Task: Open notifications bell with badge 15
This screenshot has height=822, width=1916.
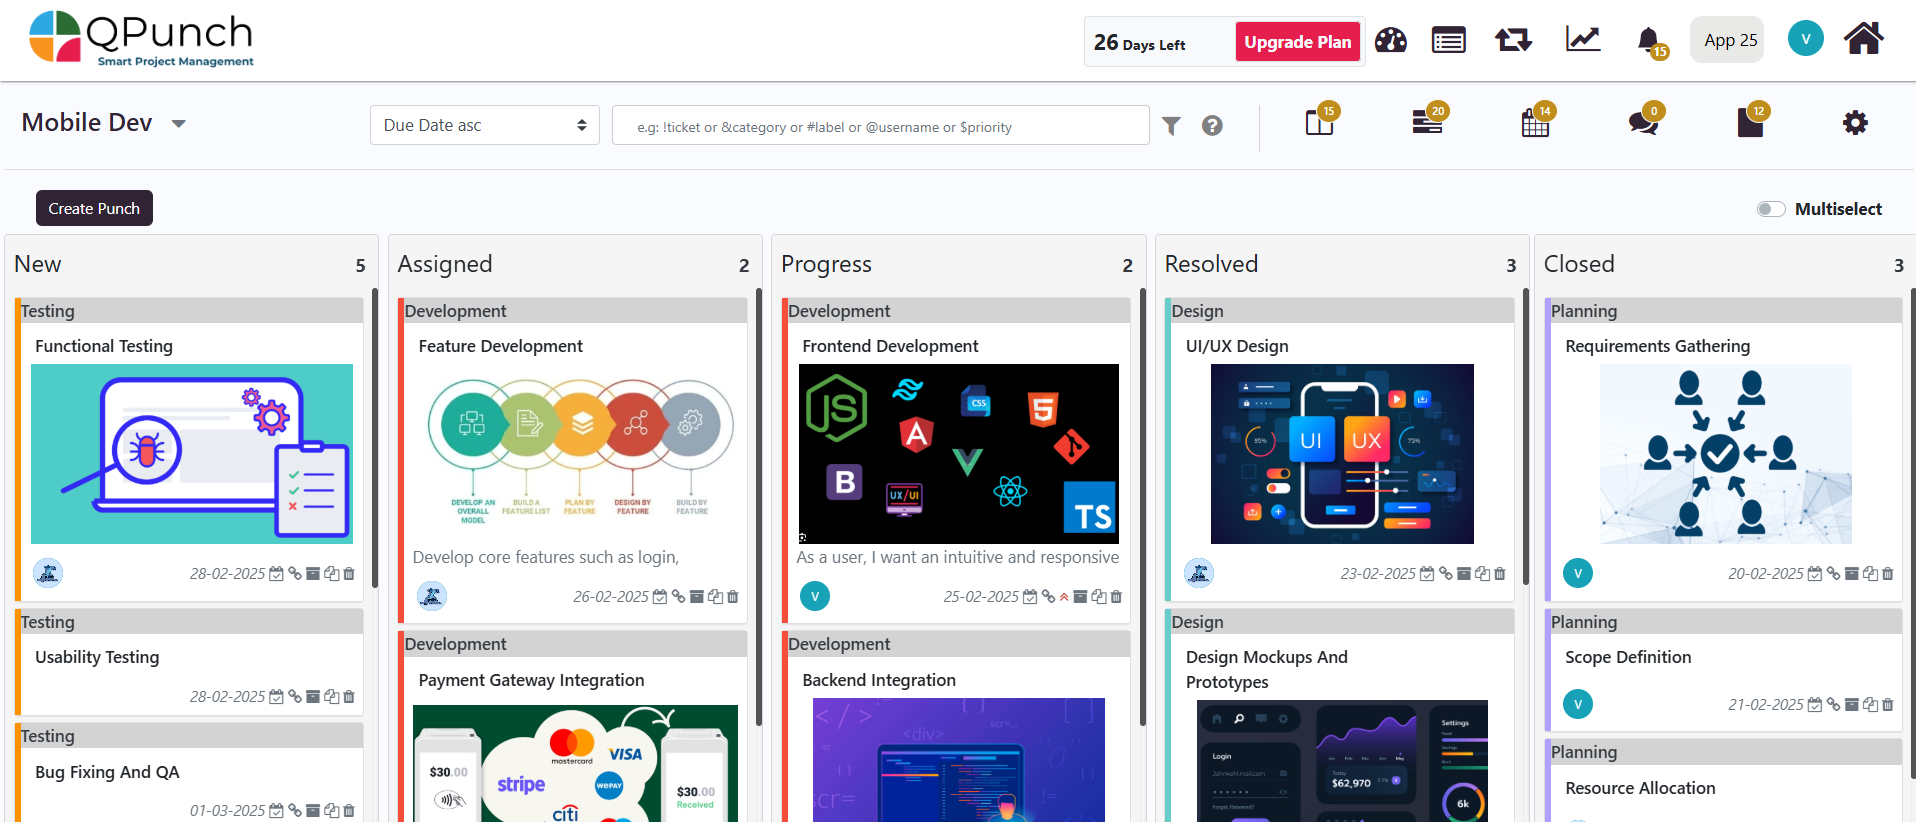Action: pyautogui.click(x=1650, y=41)
